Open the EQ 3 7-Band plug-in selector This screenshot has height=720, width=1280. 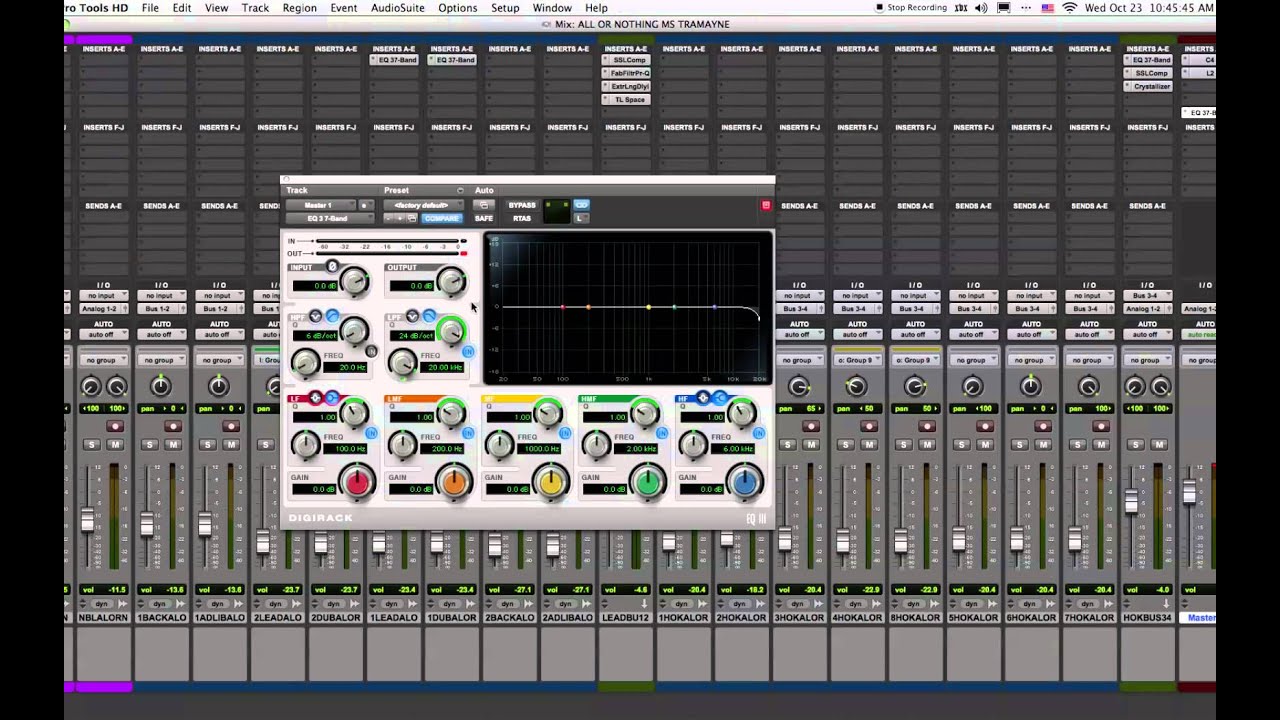(330, 218)
